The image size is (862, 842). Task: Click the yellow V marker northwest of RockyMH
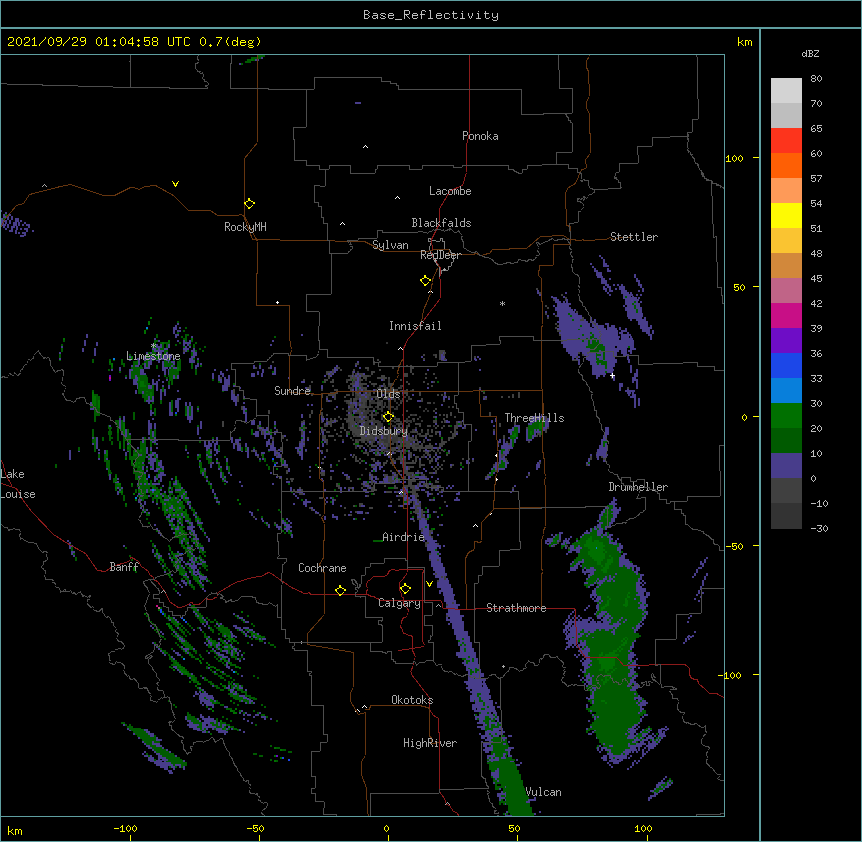pos(175,184)
